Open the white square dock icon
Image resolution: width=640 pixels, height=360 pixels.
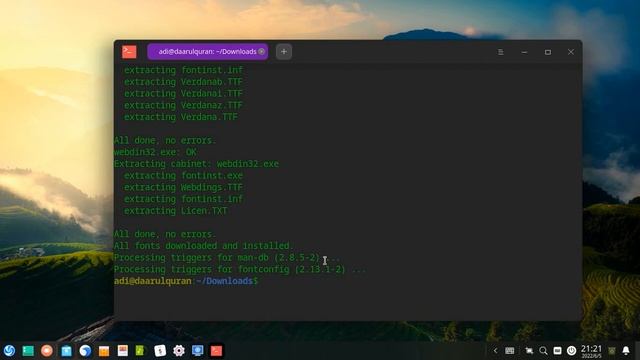[x=160, y=350]
